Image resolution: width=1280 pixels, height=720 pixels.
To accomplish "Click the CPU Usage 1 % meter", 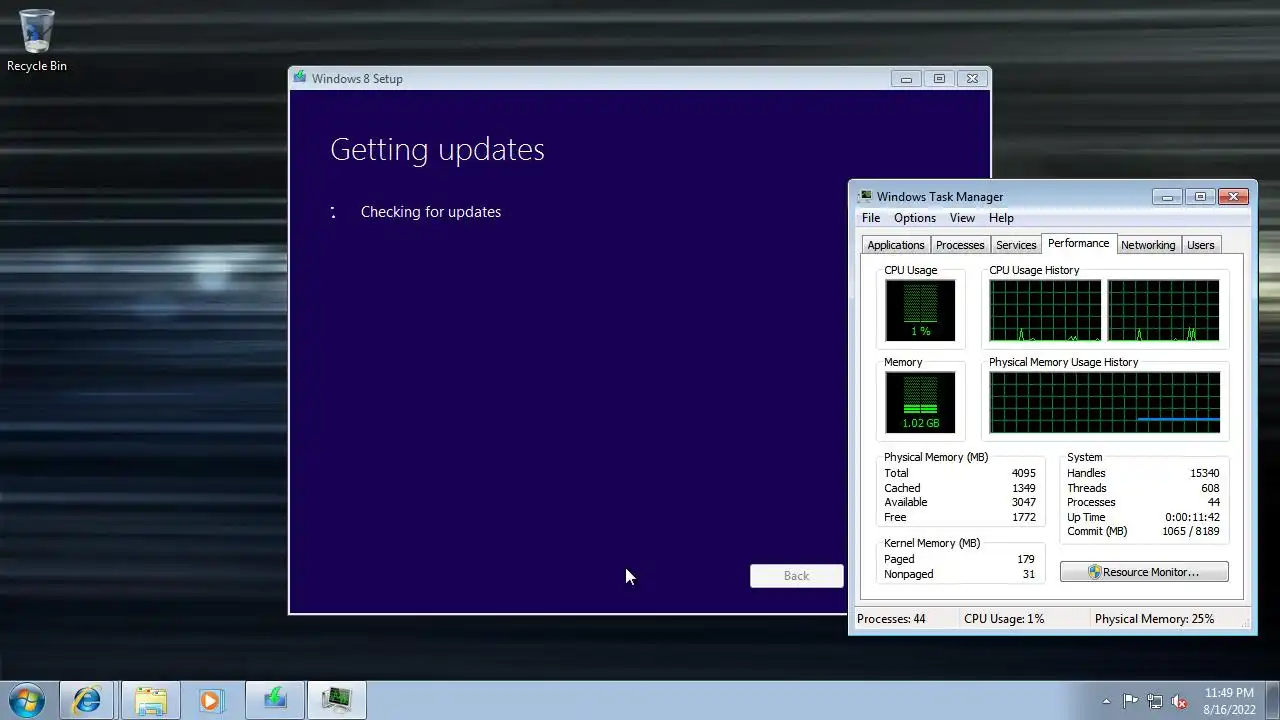I will click(x=920, y=311).
